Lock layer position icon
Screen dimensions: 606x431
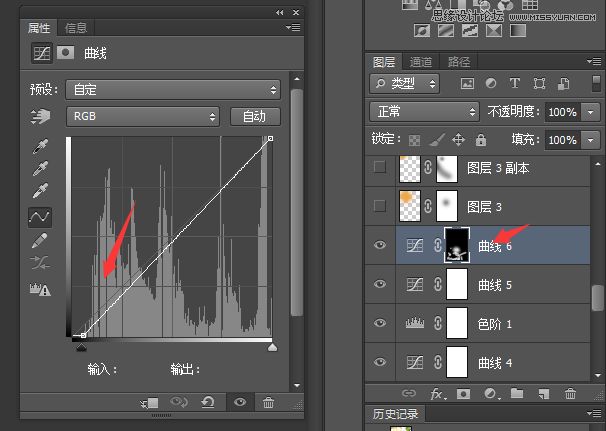pos(458,140)
